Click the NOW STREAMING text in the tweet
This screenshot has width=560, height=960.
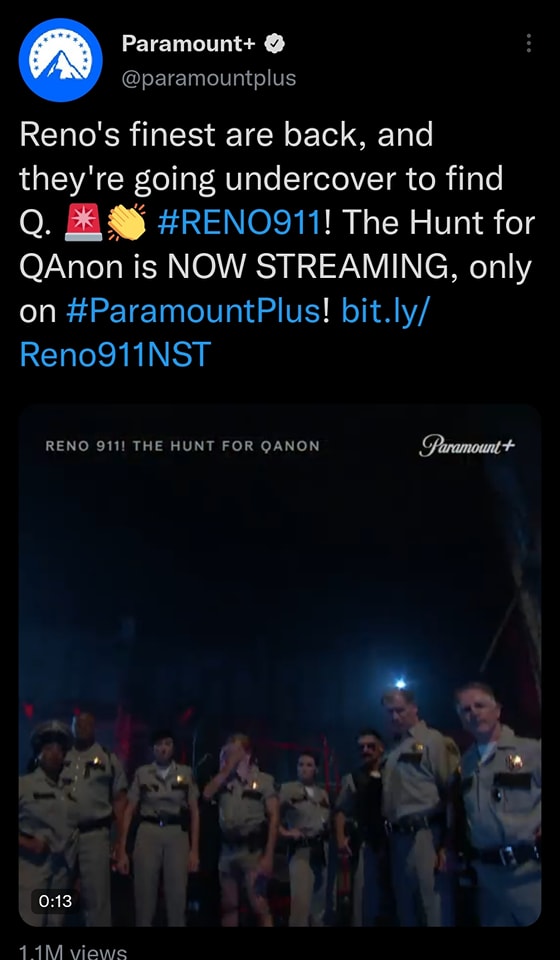tap(307, 267)
